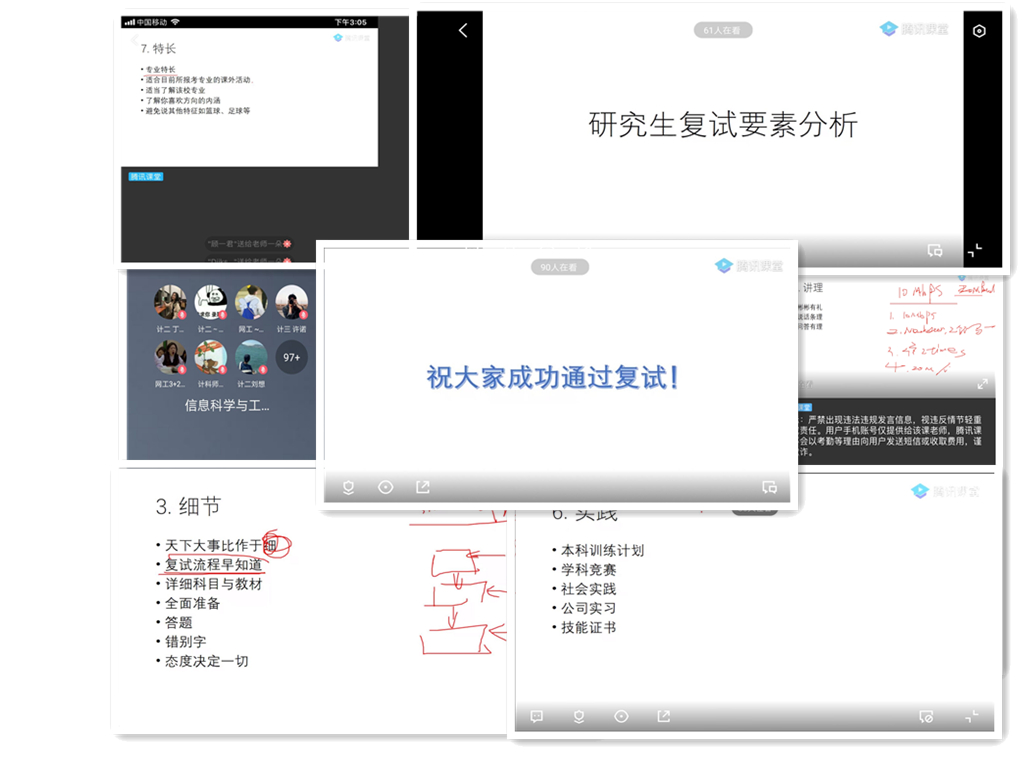Click the back arrow on the 研究生复试要素分析 video

462,31
